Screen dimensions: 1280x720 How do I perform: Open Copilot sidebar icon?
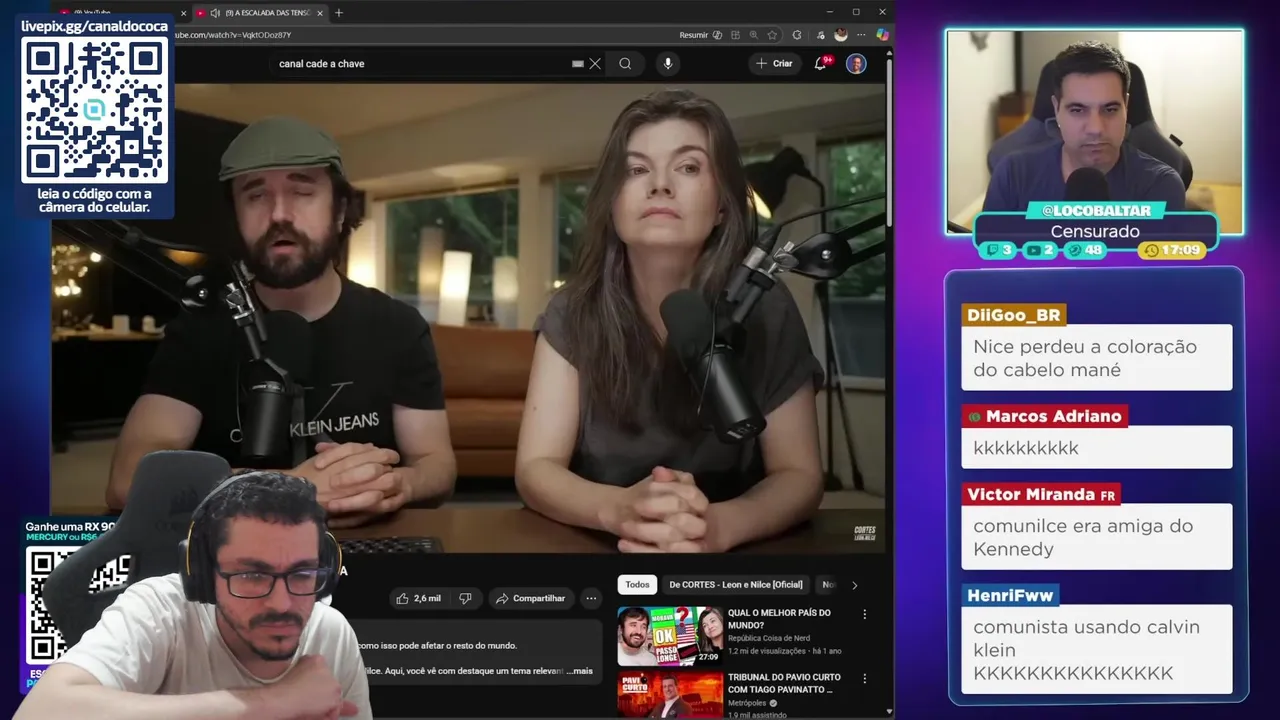click(x=882, y=35)
